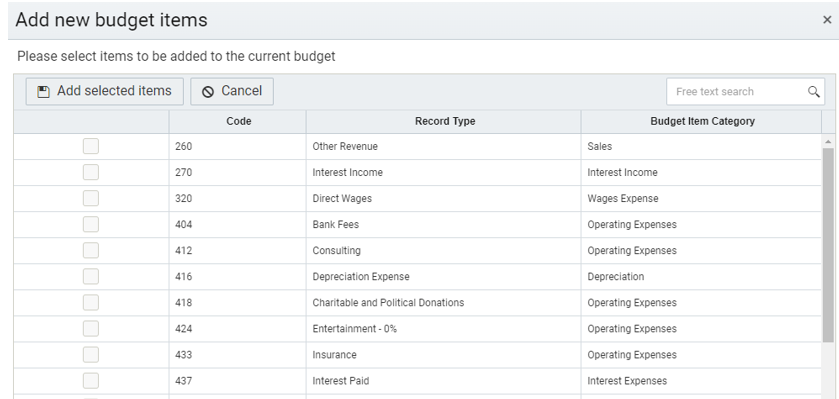Click the cancel circle icon
This screenshot has height=399, width=839.
point(208,91)
